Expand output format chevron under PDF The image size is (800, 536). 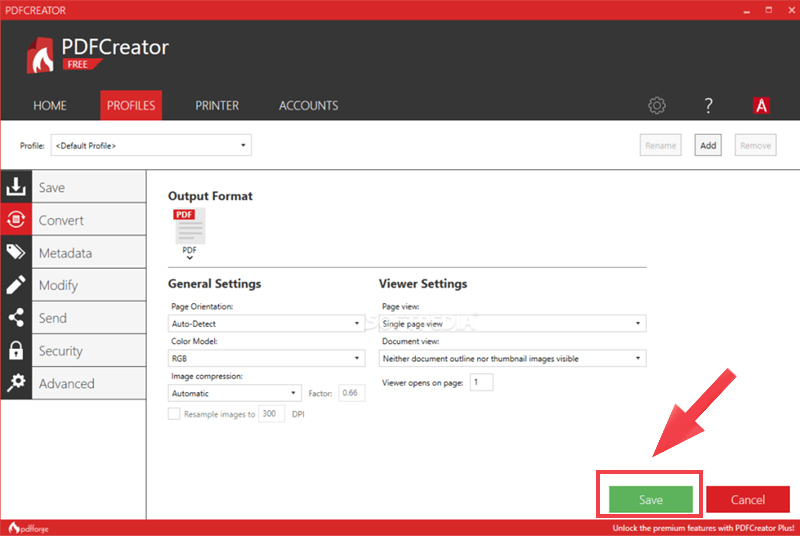189,258
